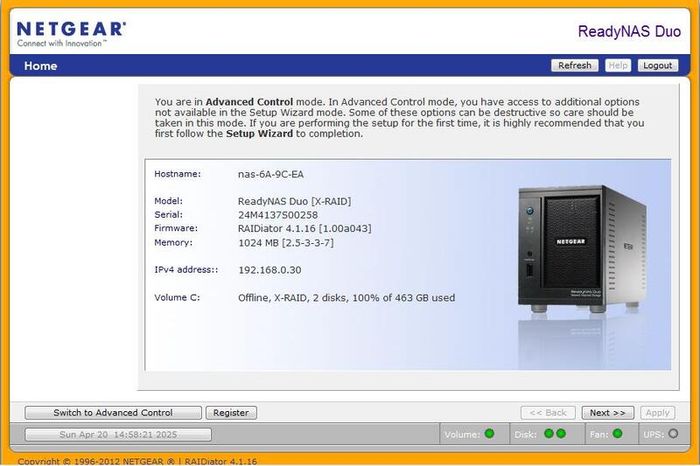The width and height of the screenshot is (700, 466).
Task: Select the IPv4 address 192.168.0.30
Action: (270, 270)
